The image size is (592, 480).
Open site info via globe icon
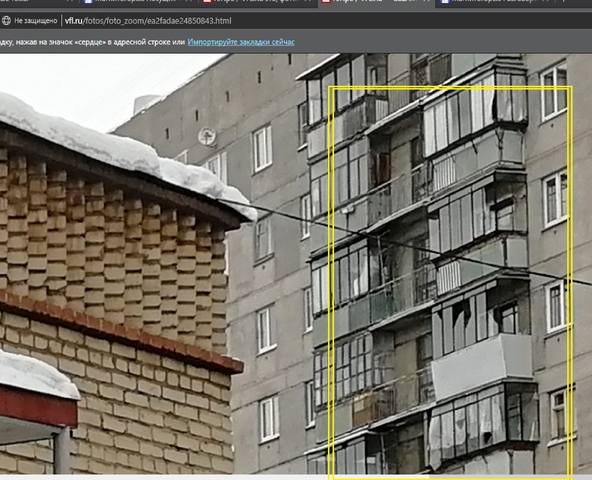point(6,21)
